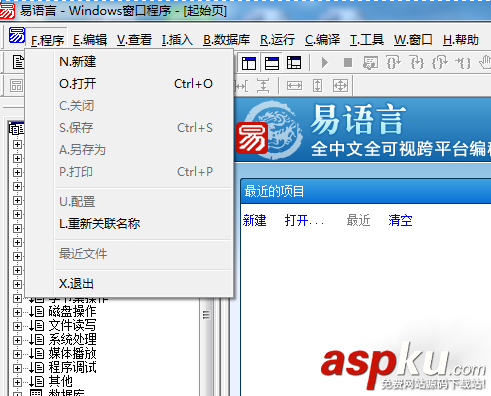Image resolution: width=491 pixels, height=396 pixels.
Task: Open the I.插入 menu
Action: coord(177,40)
